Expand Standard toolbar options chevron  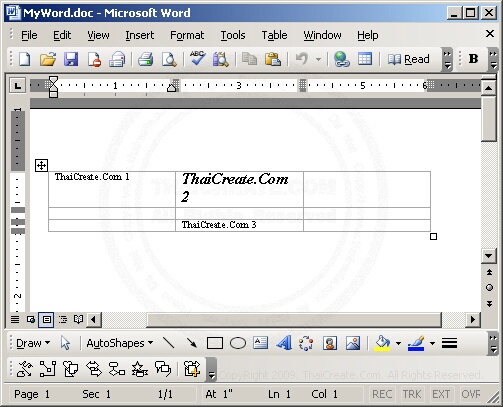[x=447, y=59]
